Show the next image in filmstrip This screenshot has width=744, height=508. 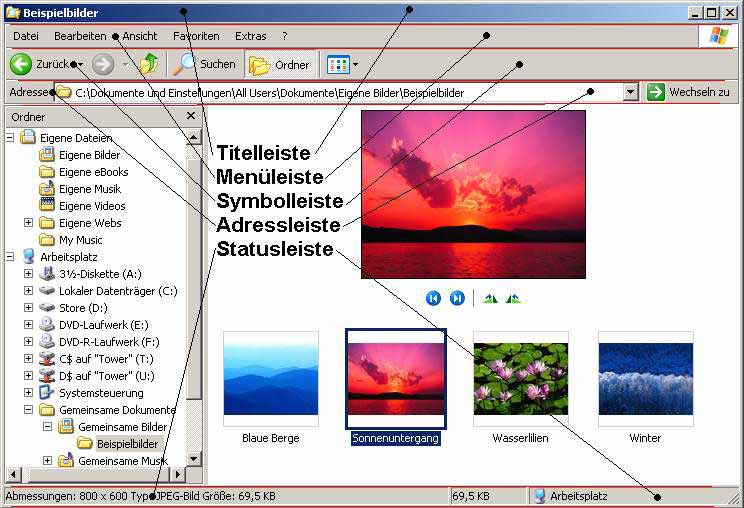457,298
